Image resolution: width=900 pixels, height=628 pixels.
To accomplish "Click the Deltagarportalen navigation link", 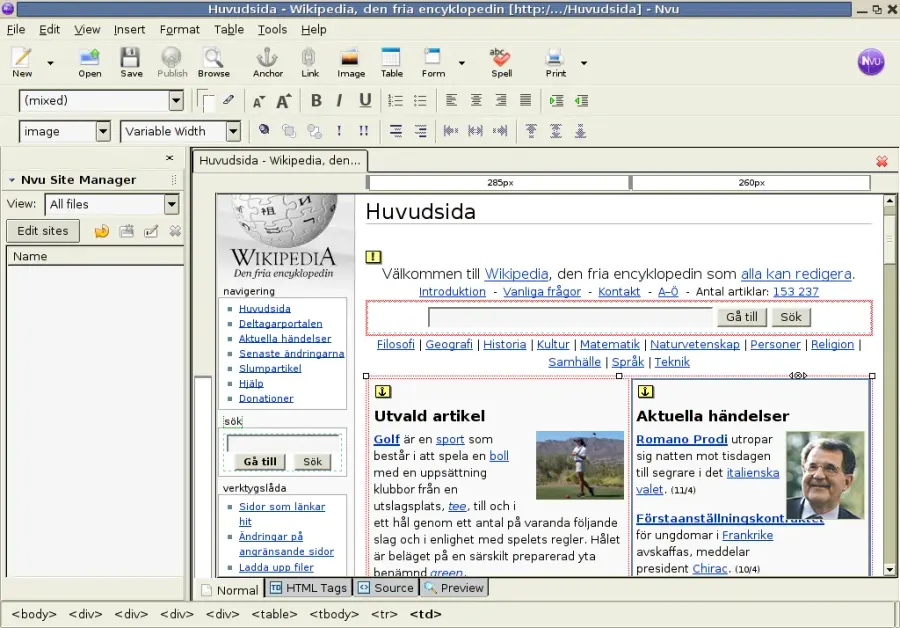I will pyautogui.click(x=281, y=324).
